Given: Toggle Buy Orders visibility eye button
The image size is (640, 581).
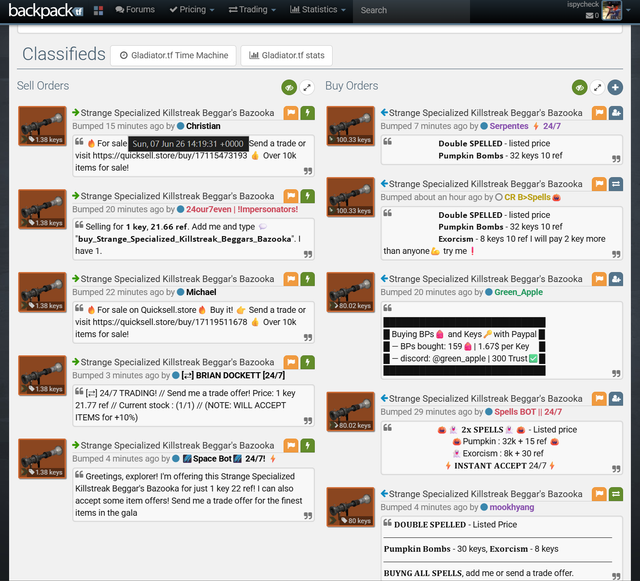Looking at the screenshot, I should click(x=580, y=87).
